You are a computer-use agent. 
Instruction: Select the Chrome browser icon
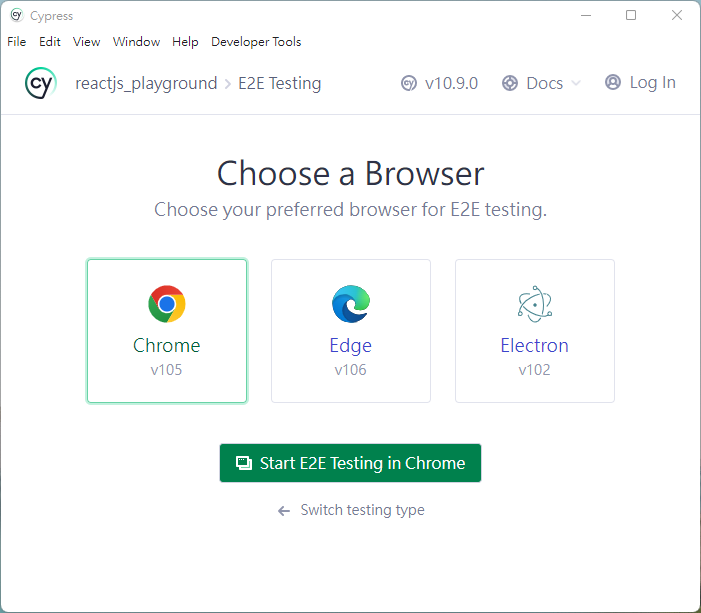tap(167, 304)
